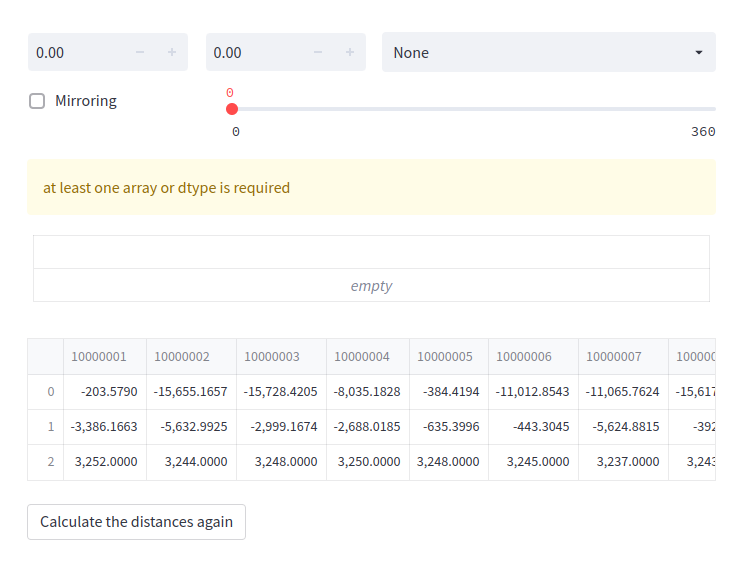Screen dimensions: 751x582
Task: Select the cell -443.3045
Action: [x=534, y=427]
